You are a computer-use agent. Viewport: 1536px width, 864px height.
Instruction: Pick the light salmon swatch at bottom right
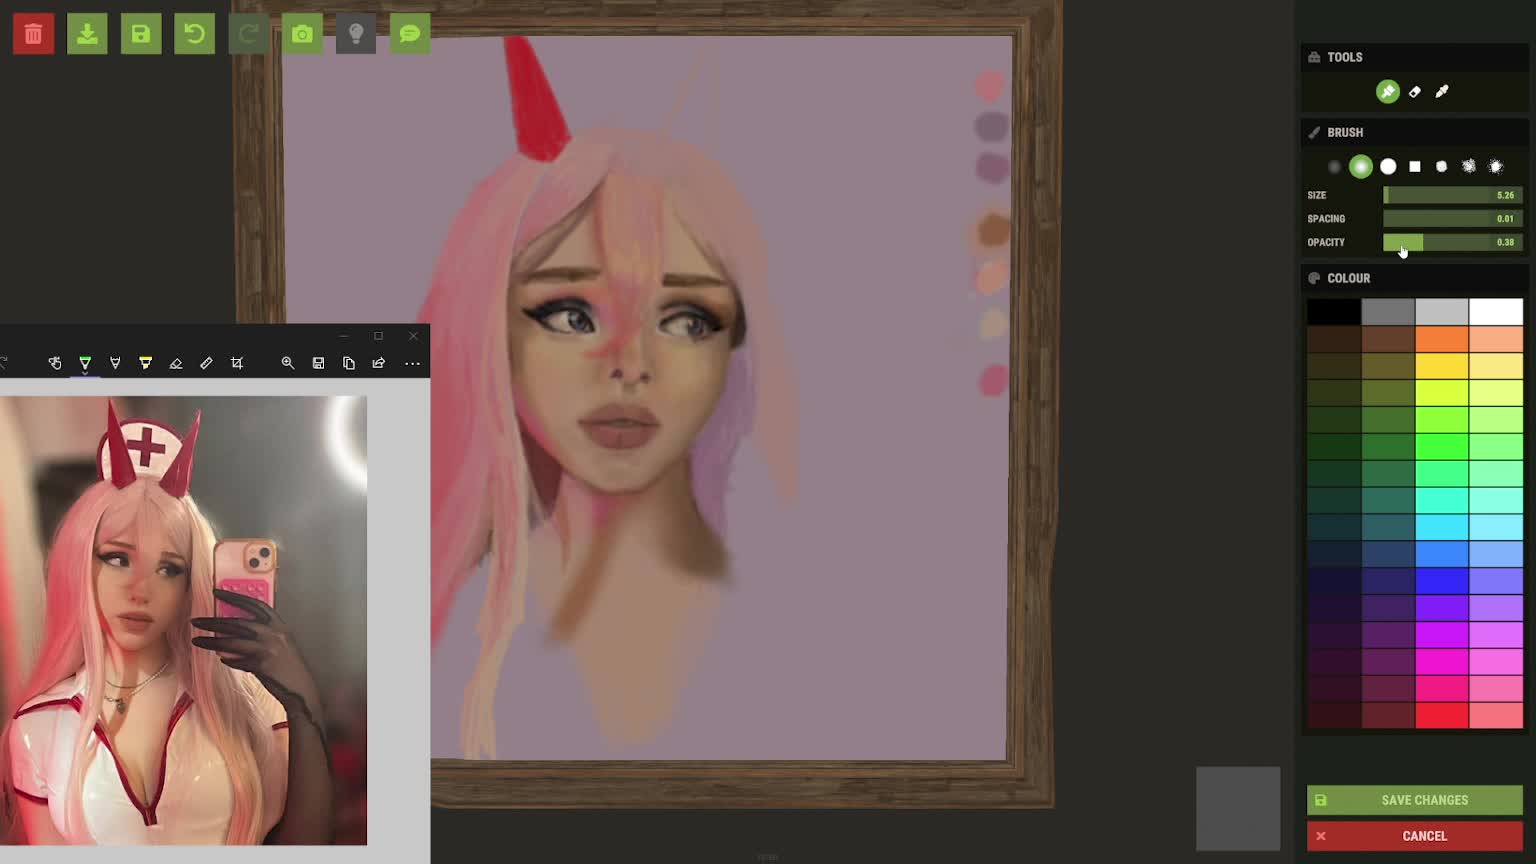point(1496,715)
